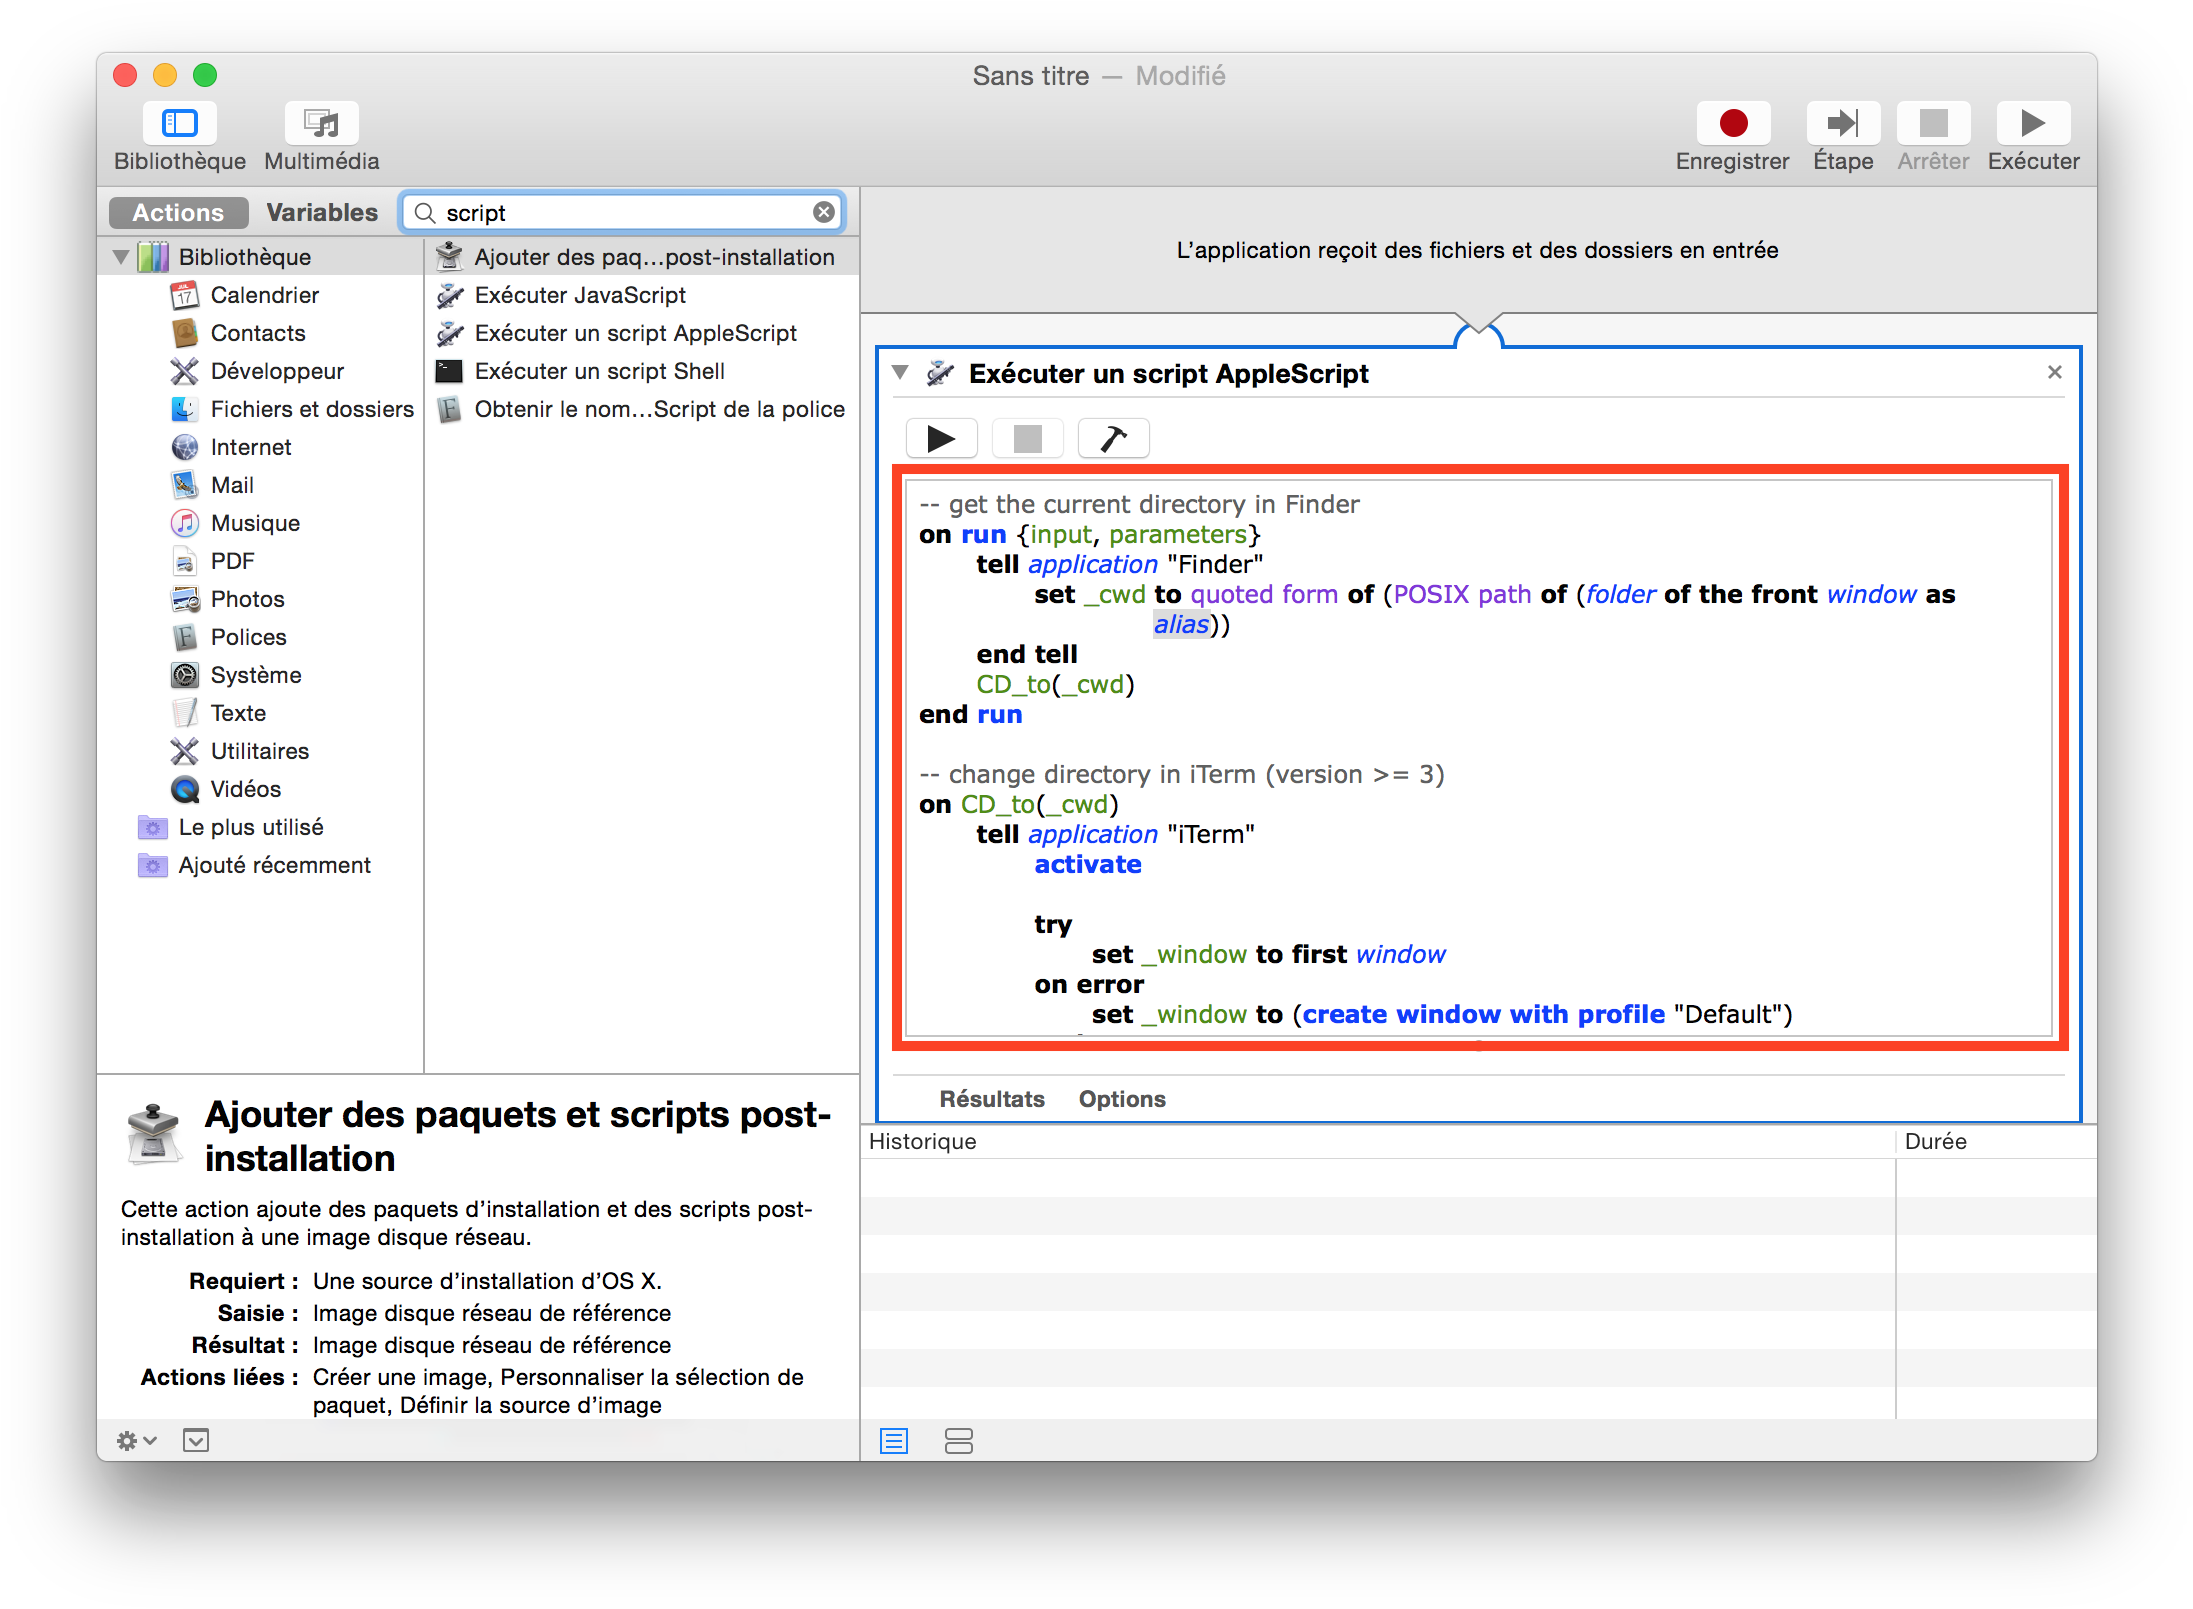Viewport: 2193px width, 1609px height.
Task: Show the Résultats section
Action: [x=992, y=1099]
